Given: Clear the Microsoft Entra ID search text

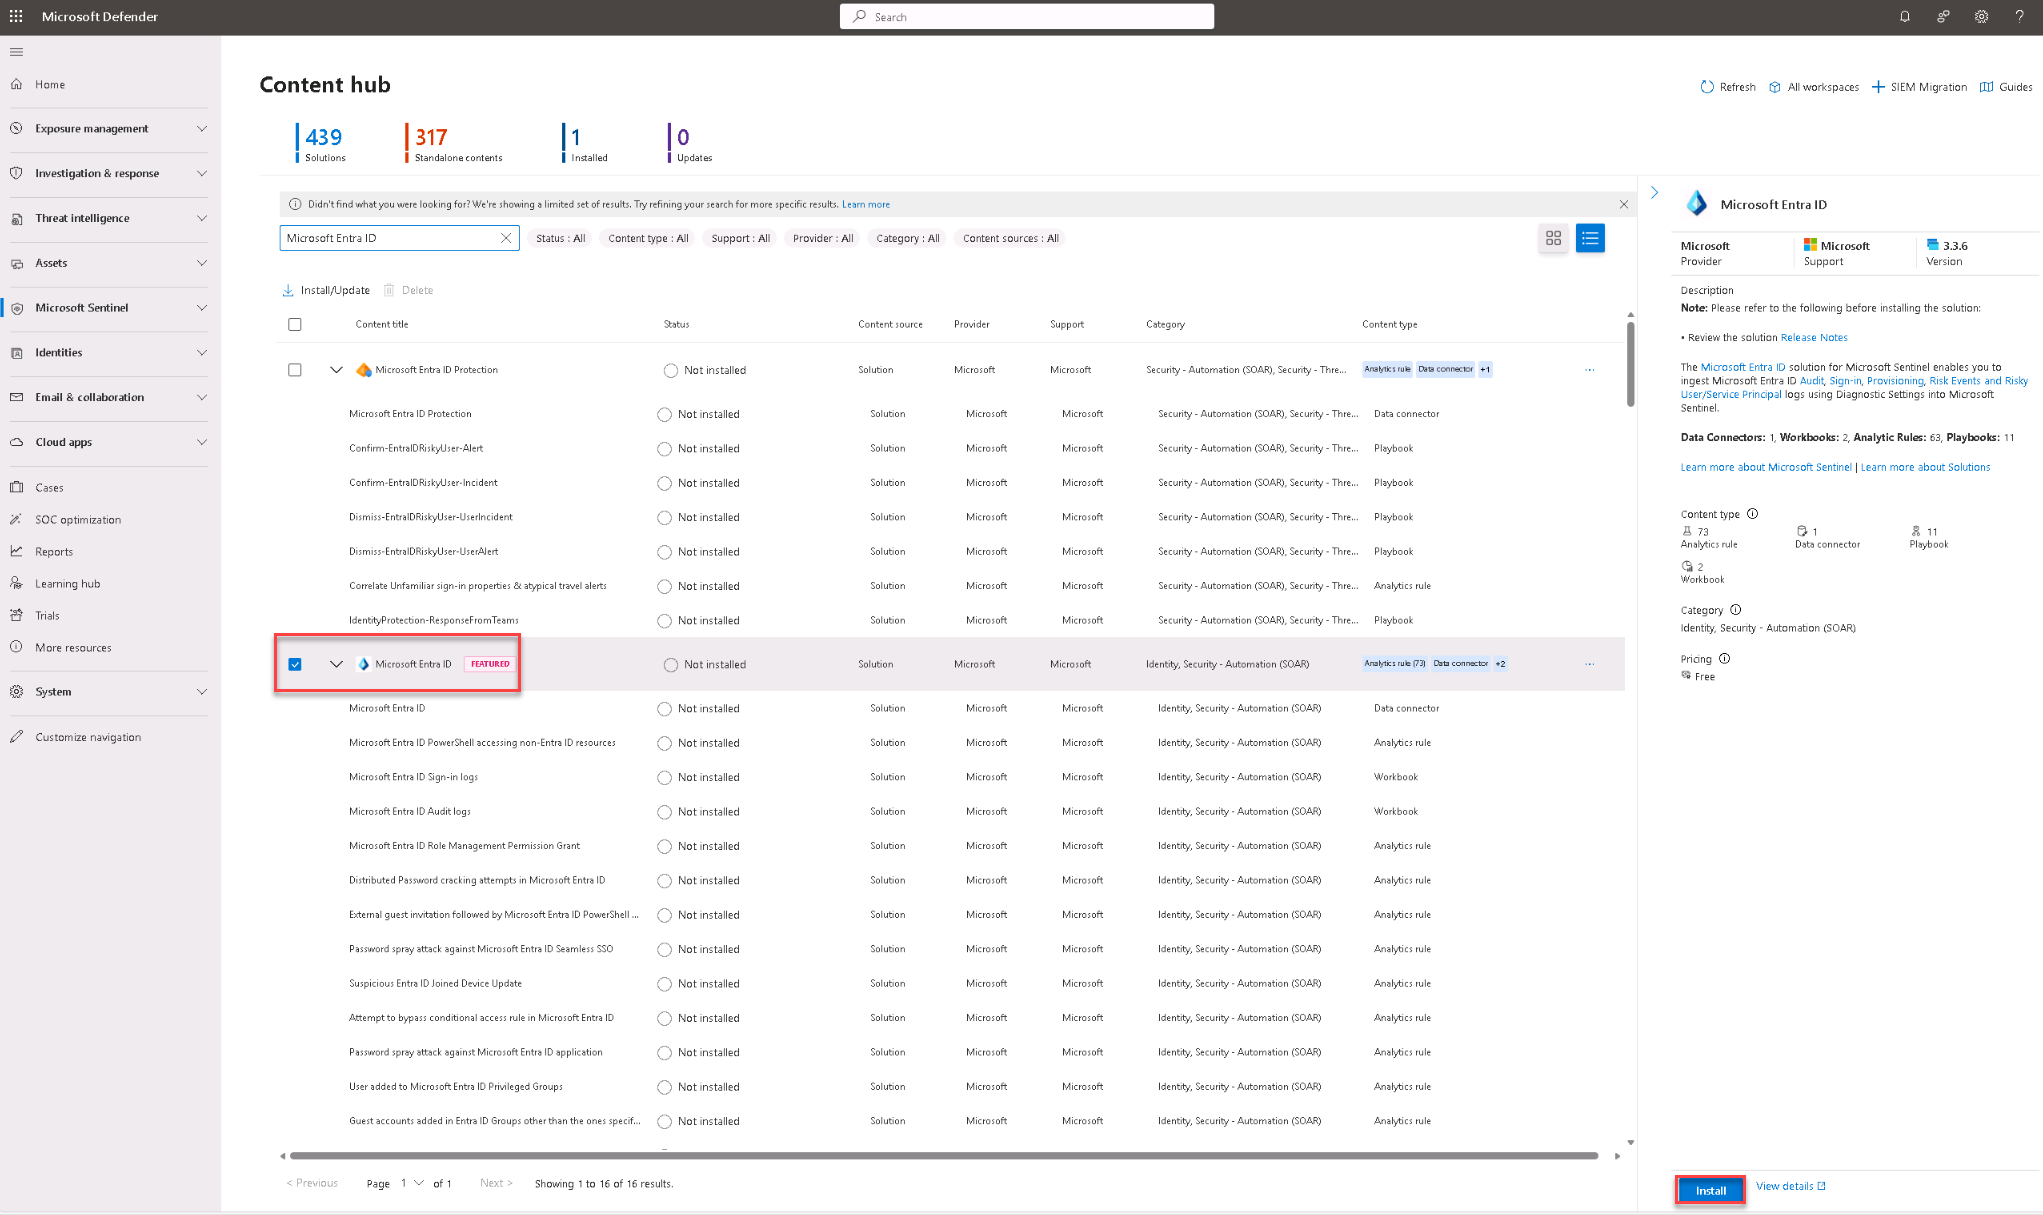Looking at the screenshot, I should coord(506,238).
